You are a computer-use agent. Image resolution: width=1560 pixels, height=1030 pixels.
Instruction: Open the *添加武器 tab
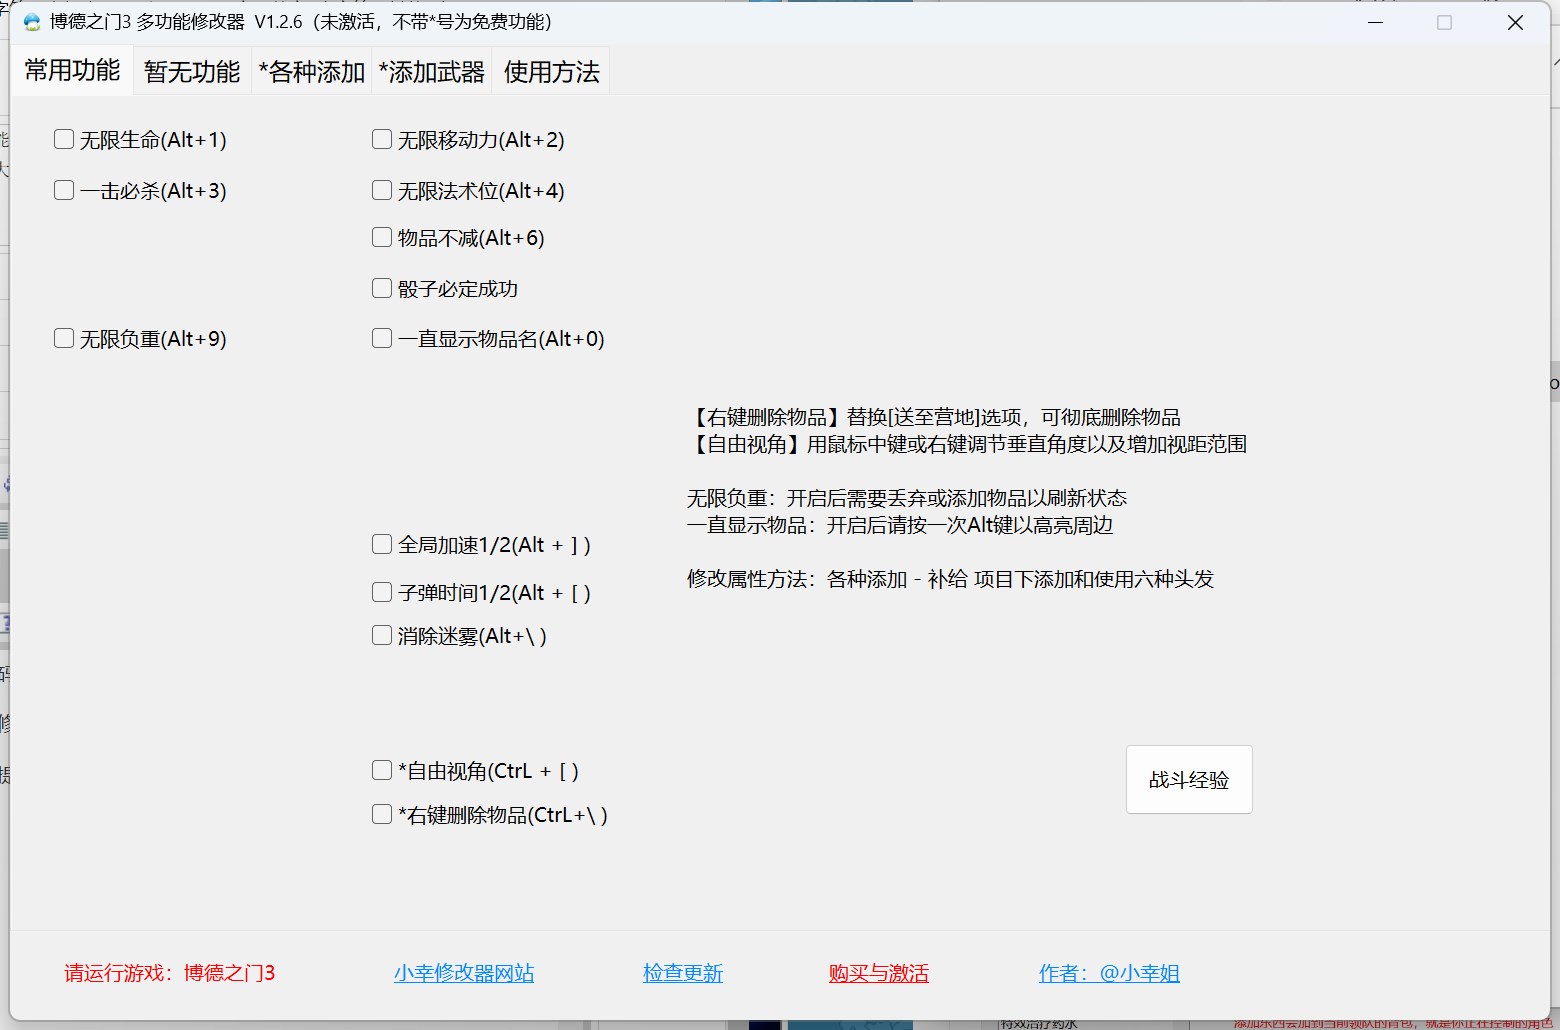(431, 72)
